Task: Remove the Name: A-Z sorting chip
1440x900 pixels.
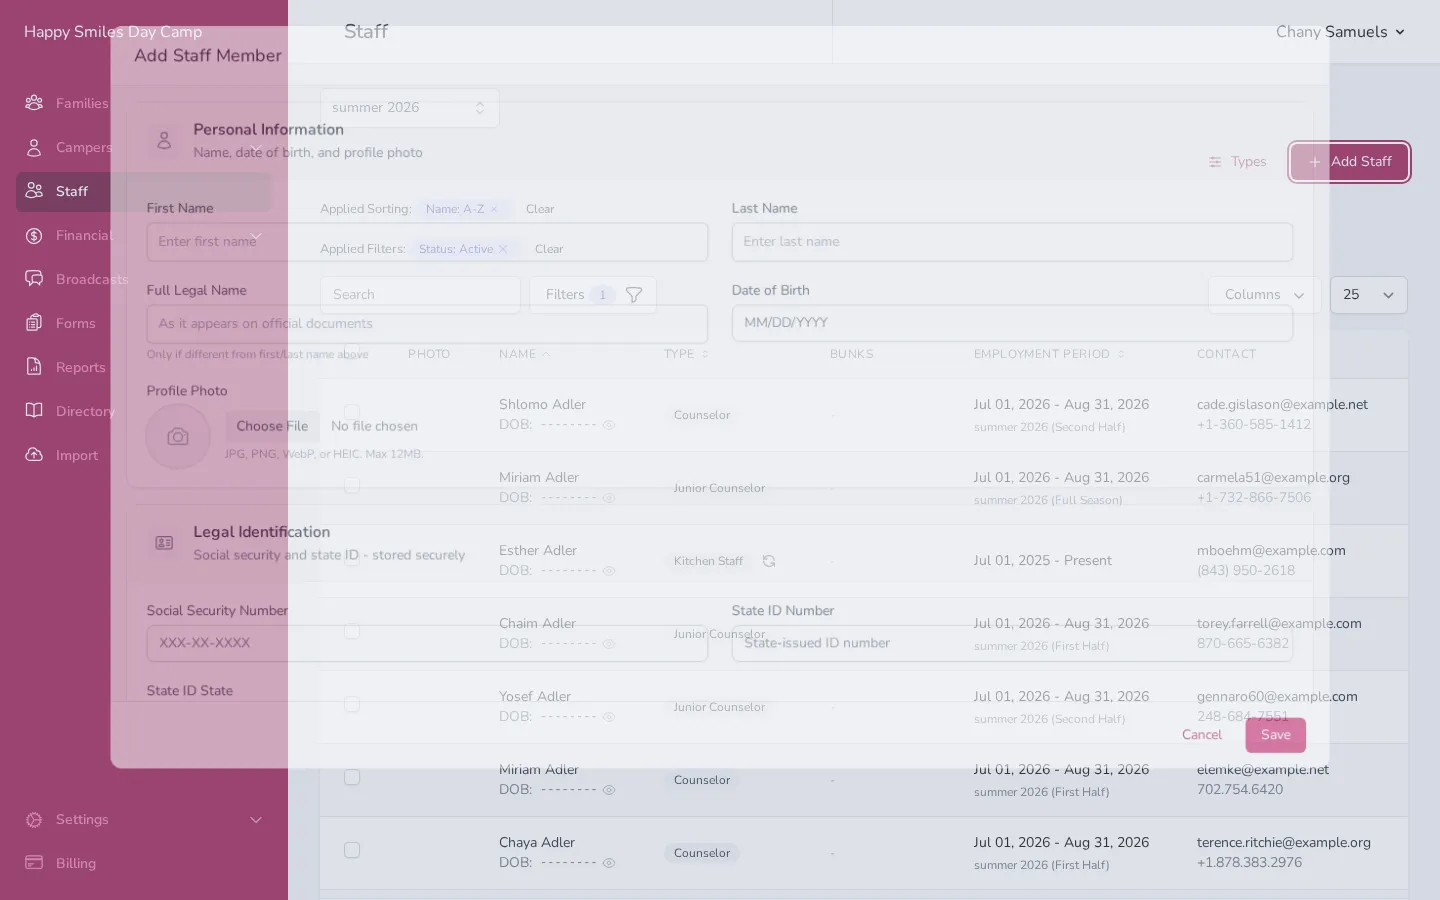Action: [494, 209]
